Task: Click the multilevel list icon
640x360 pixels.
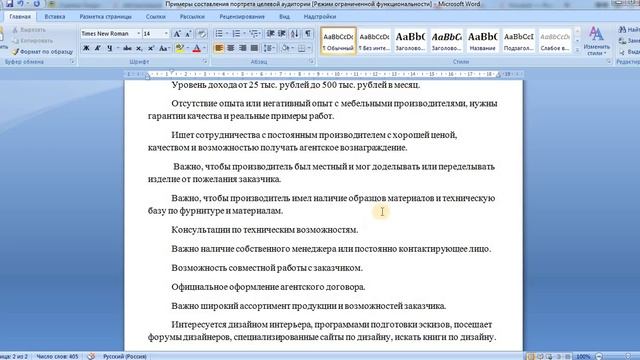Action: [254, 33]
